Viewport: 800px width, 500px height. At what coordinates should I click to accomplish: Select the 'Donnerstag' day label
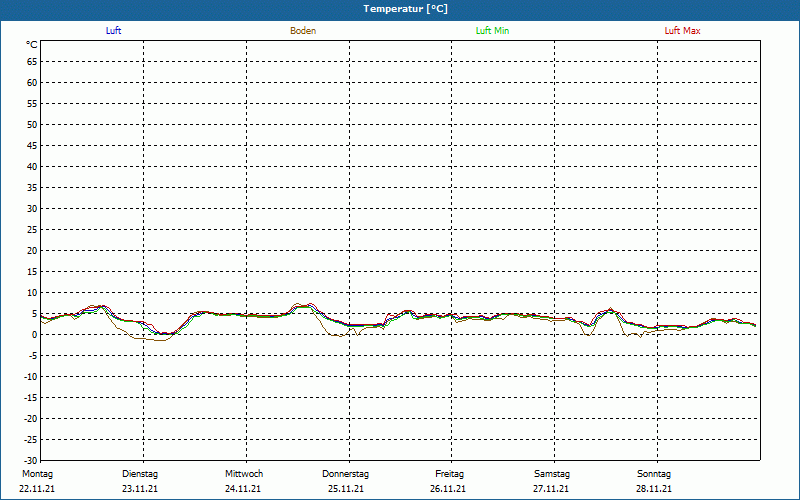point(345,474)
